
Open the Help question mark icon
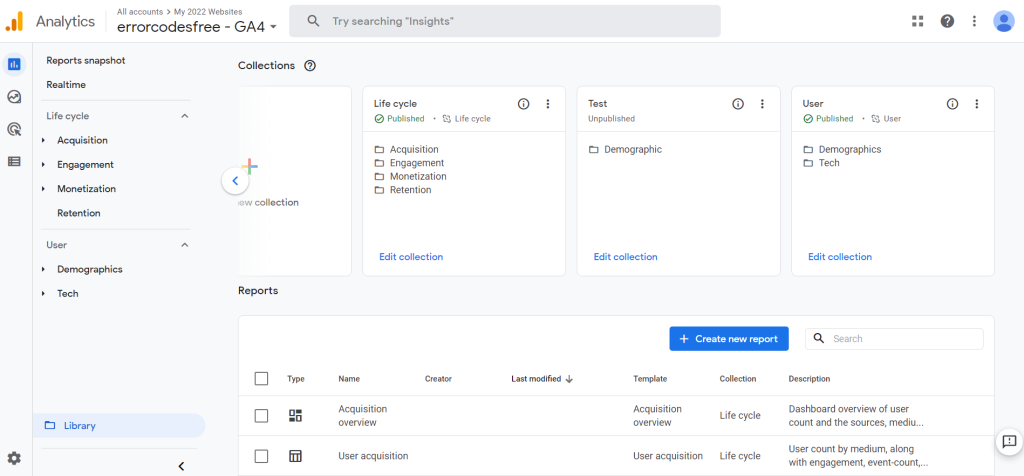947,21
